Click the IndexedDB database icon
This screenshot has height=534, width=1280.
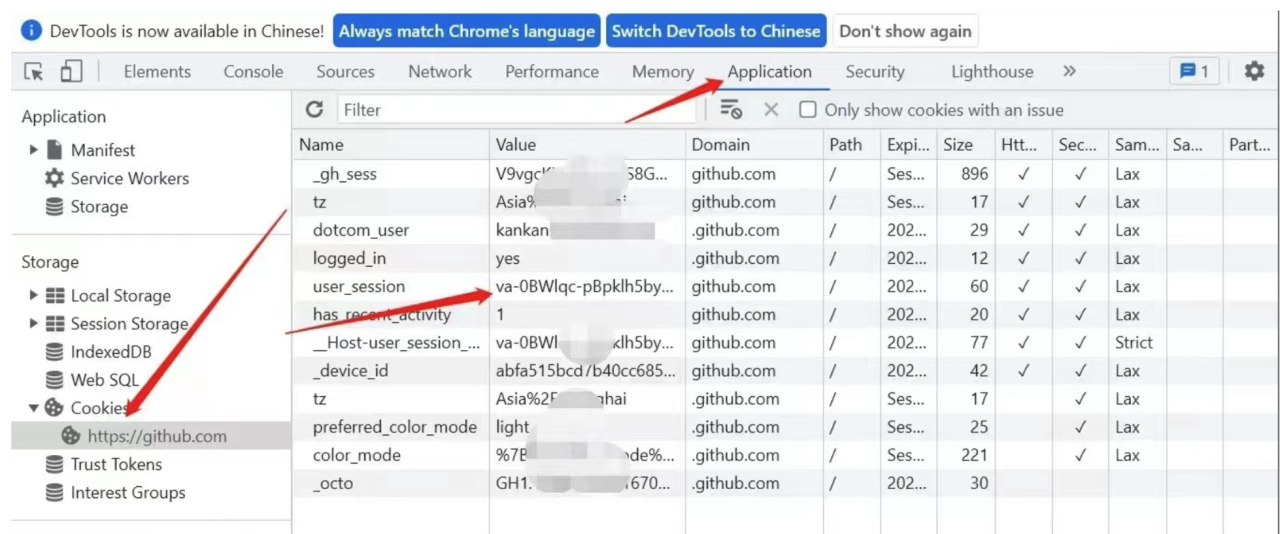tap(55, 352)
